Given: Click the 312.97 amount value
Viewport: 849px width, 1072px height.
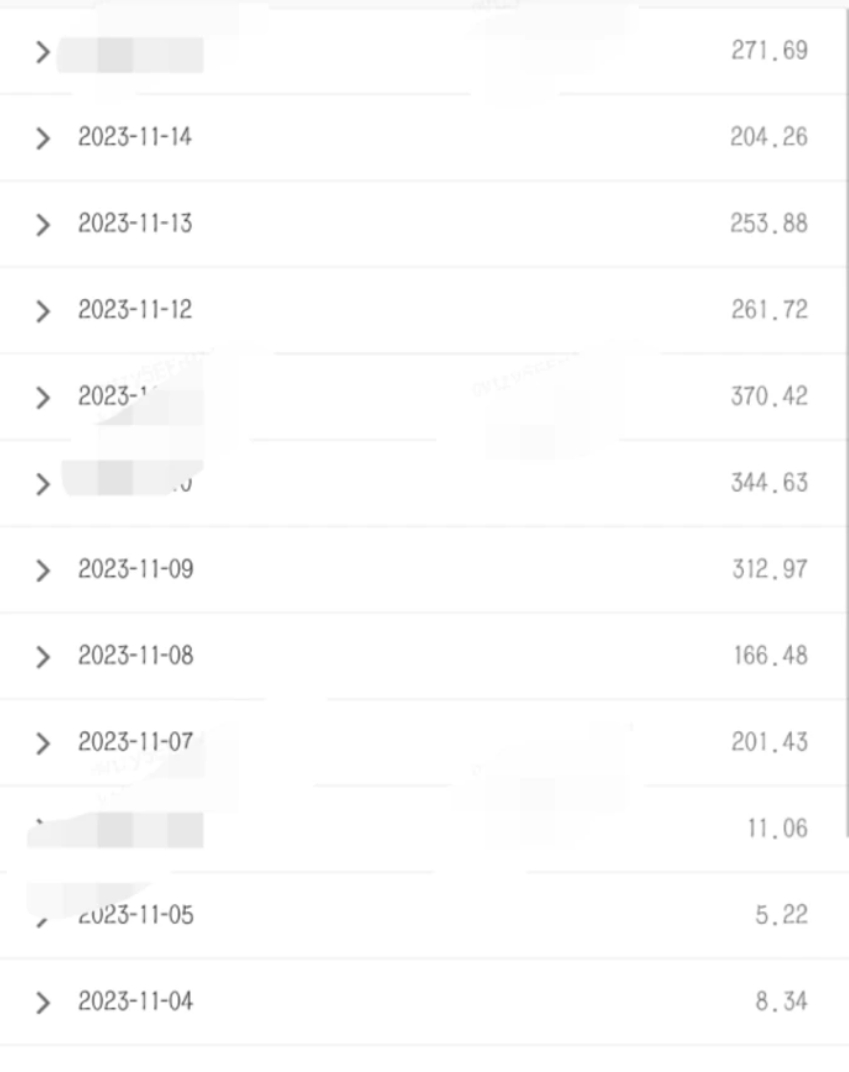Looking at the screenshot, I should coord(768,570).
